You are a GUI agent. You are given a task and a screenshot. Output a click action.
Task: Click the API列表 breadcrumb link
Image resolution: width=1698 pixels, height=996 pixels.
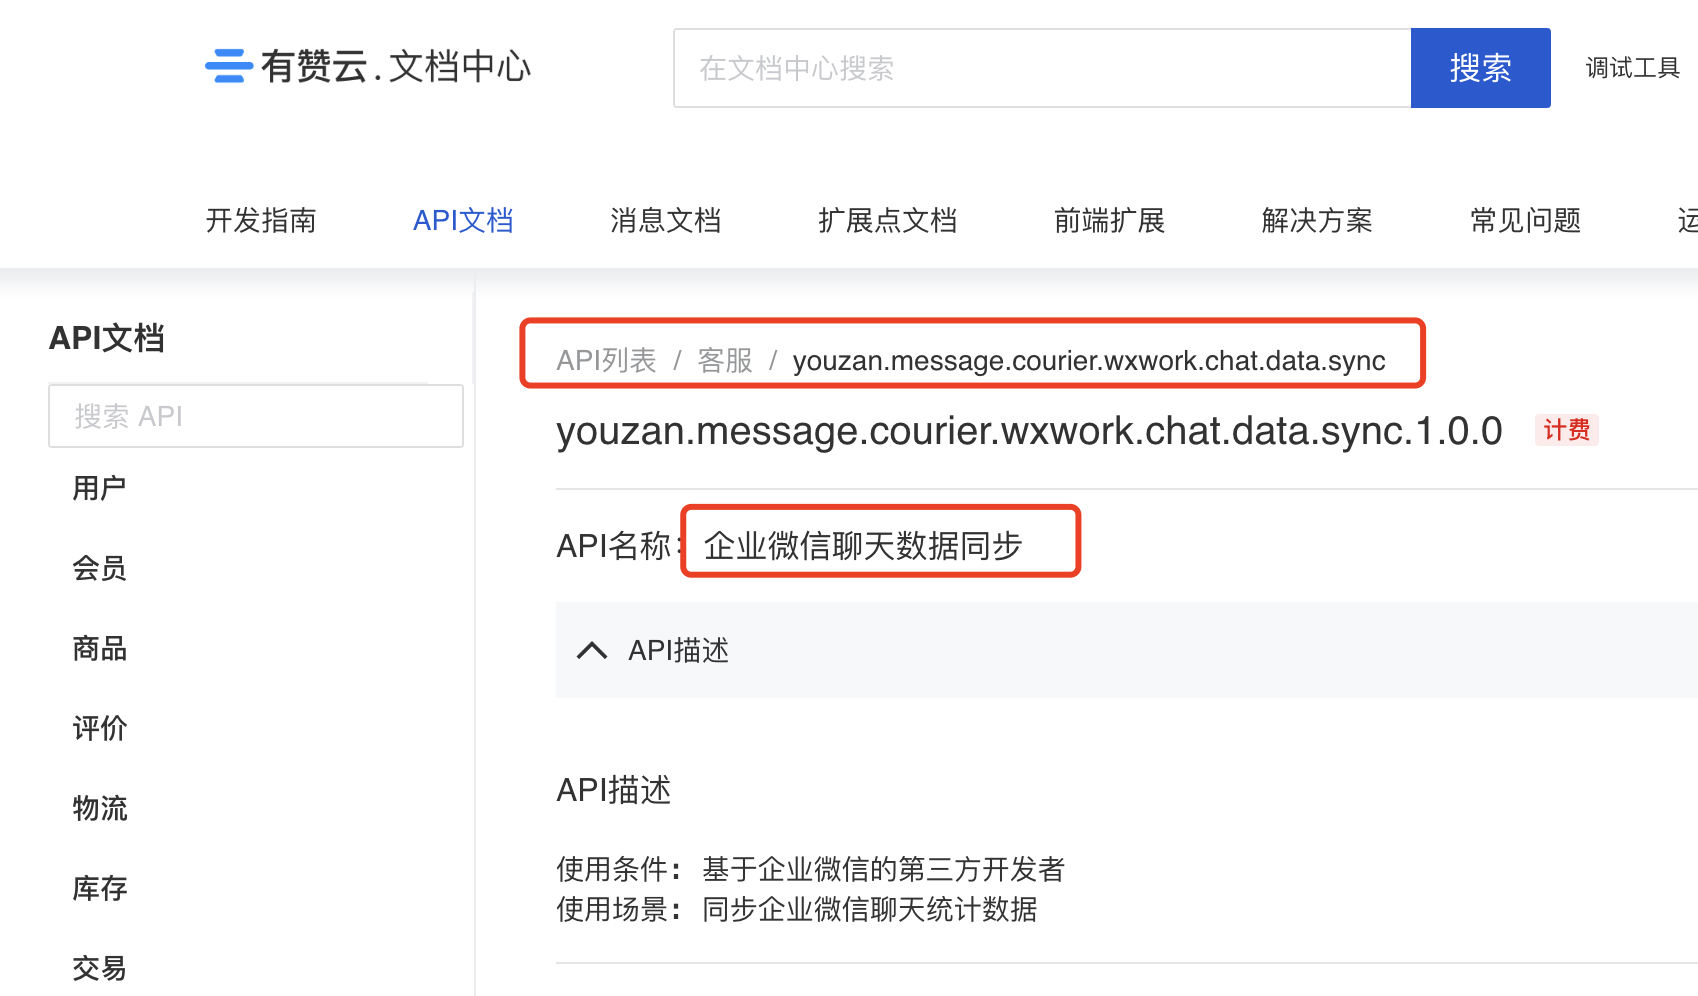tap(606, 360)
